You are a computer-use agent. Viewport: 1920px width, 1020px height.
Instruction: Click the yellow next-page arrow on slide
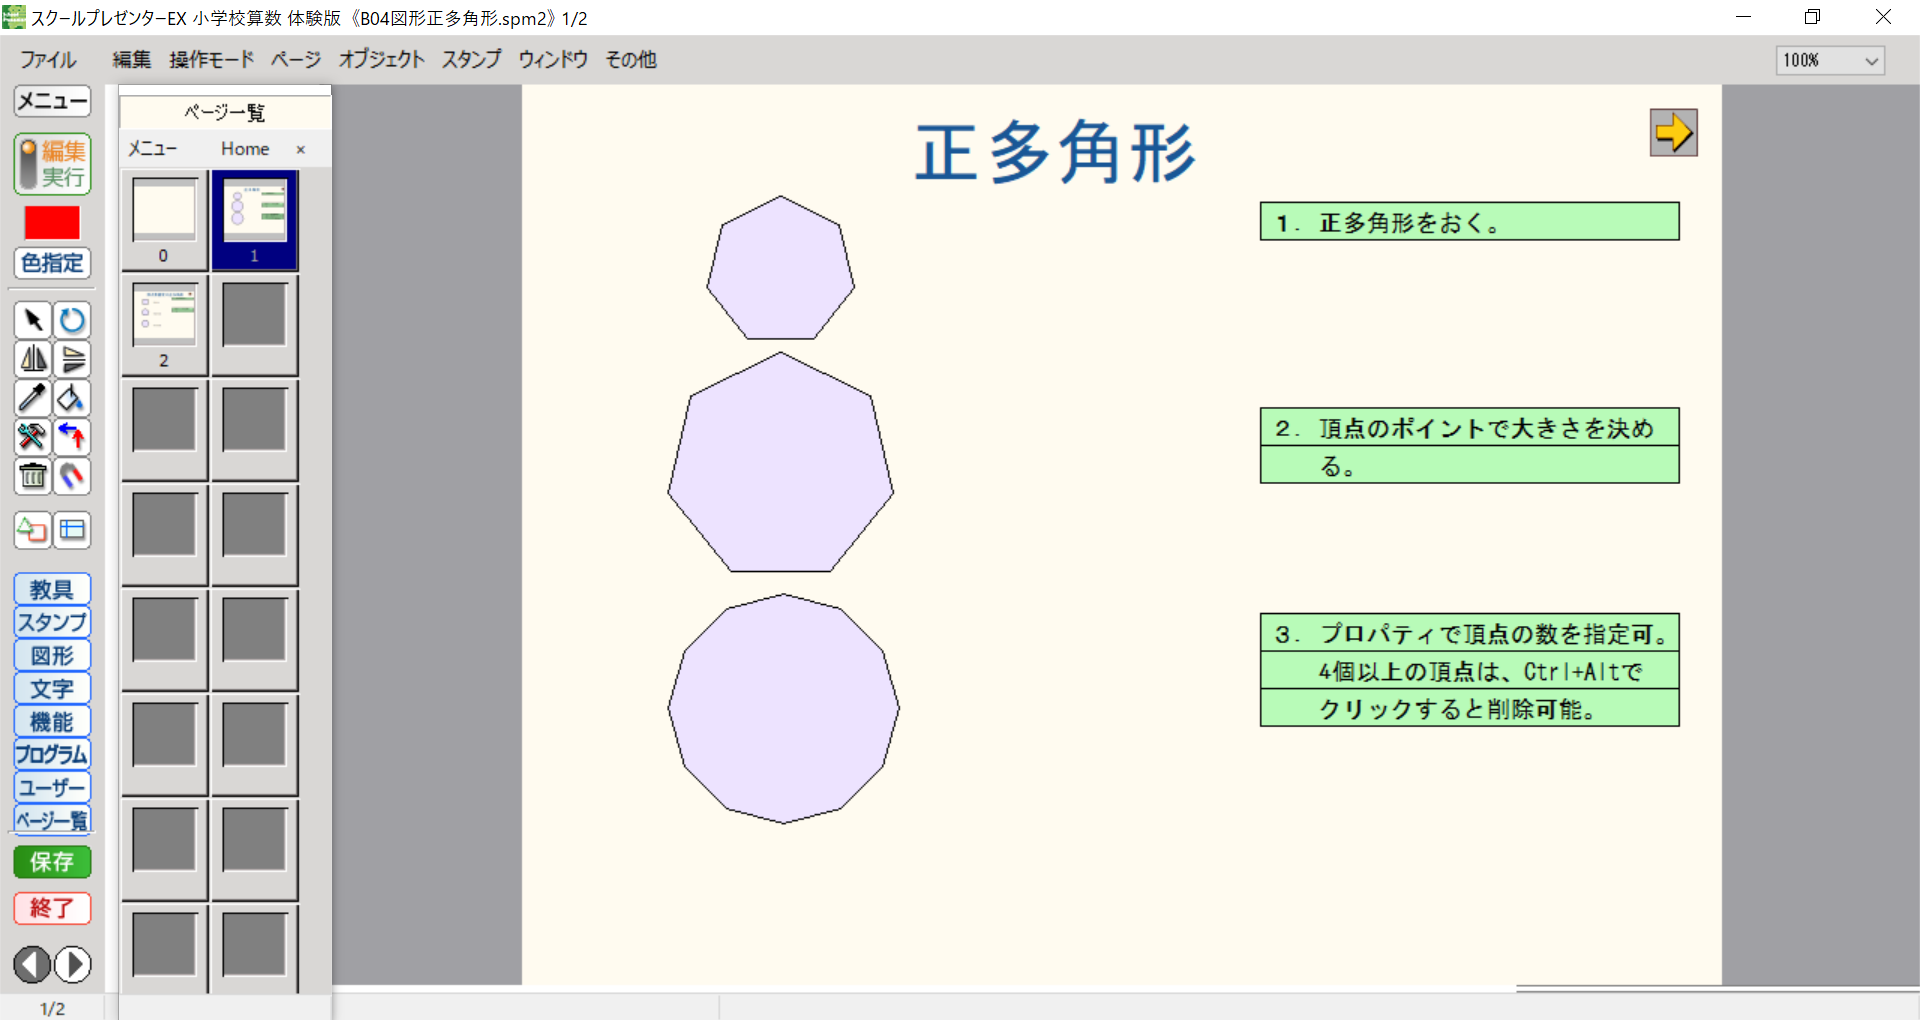coord(1673,133)
